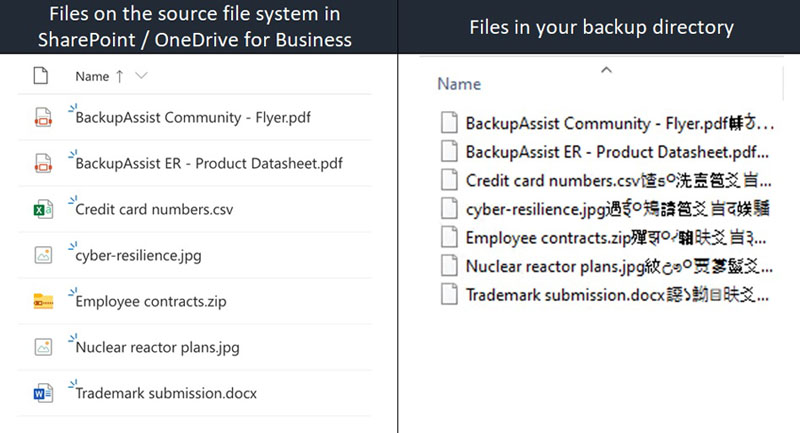Click the file type column header icon in SharePoint
The image size is (800, 433).
tap(41, 76)
